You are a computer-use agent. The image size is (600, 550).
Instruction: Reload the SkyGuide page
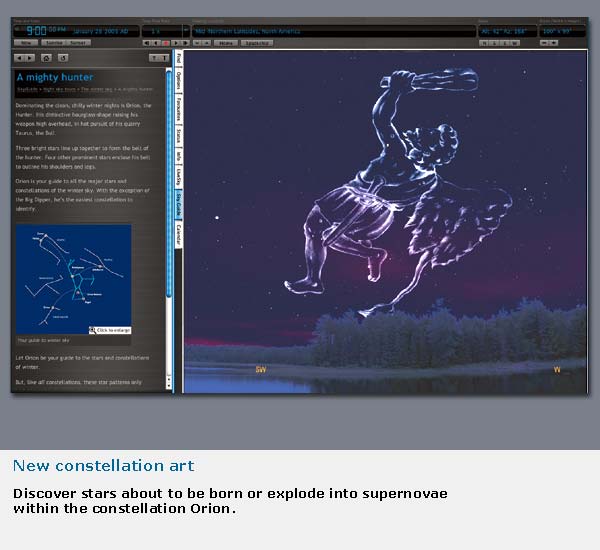tap(63, 58)
